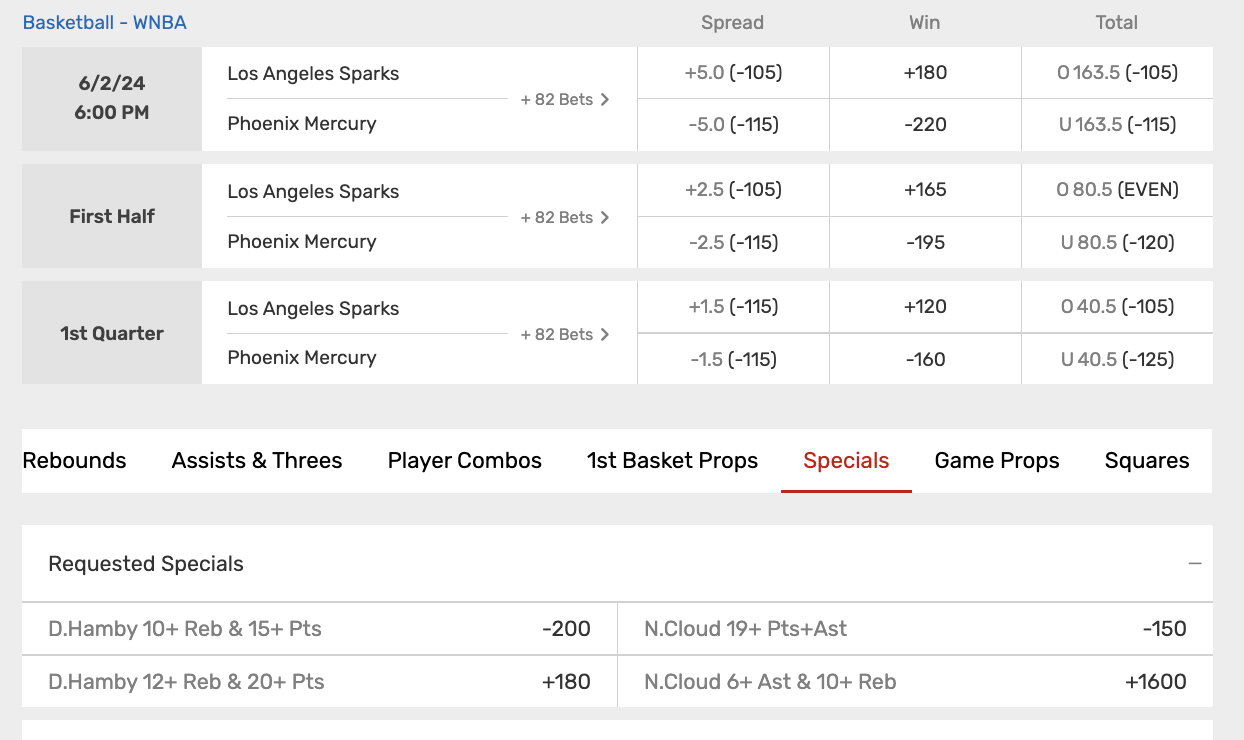Select Sparks +120 first quarter moneyline

click(x=925, y=307)
